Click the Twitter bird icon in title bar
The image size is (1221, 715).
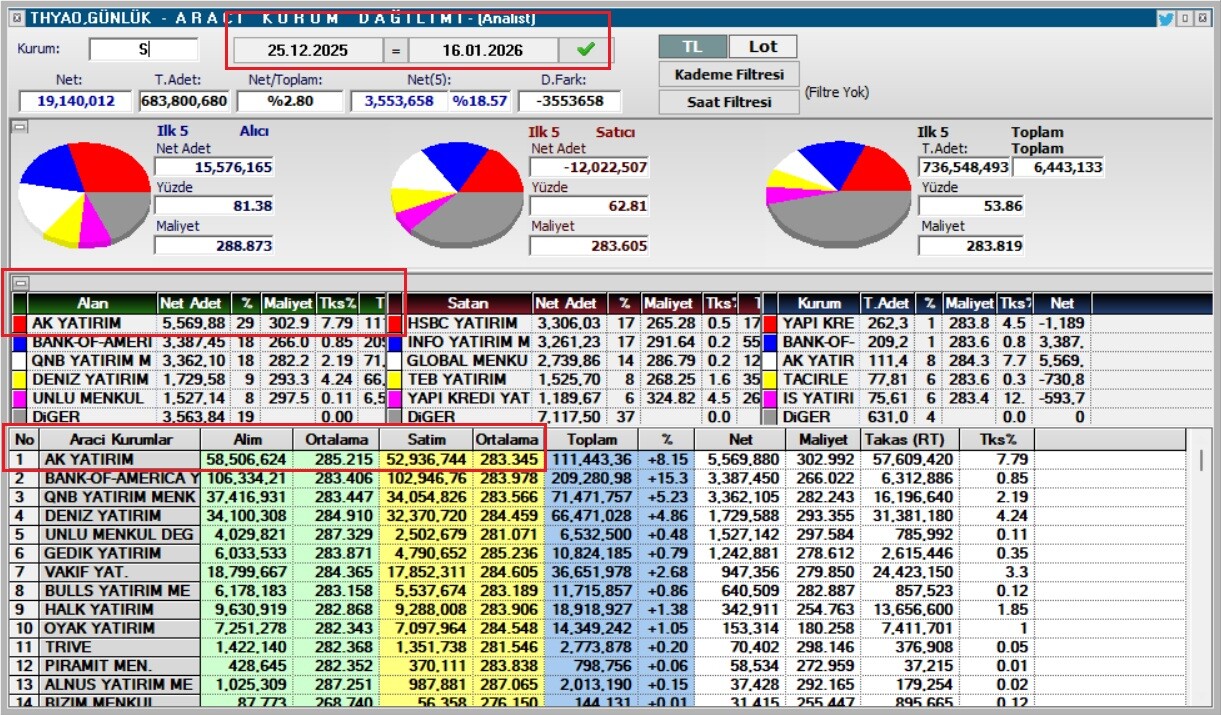click(x=1165, y=18)
